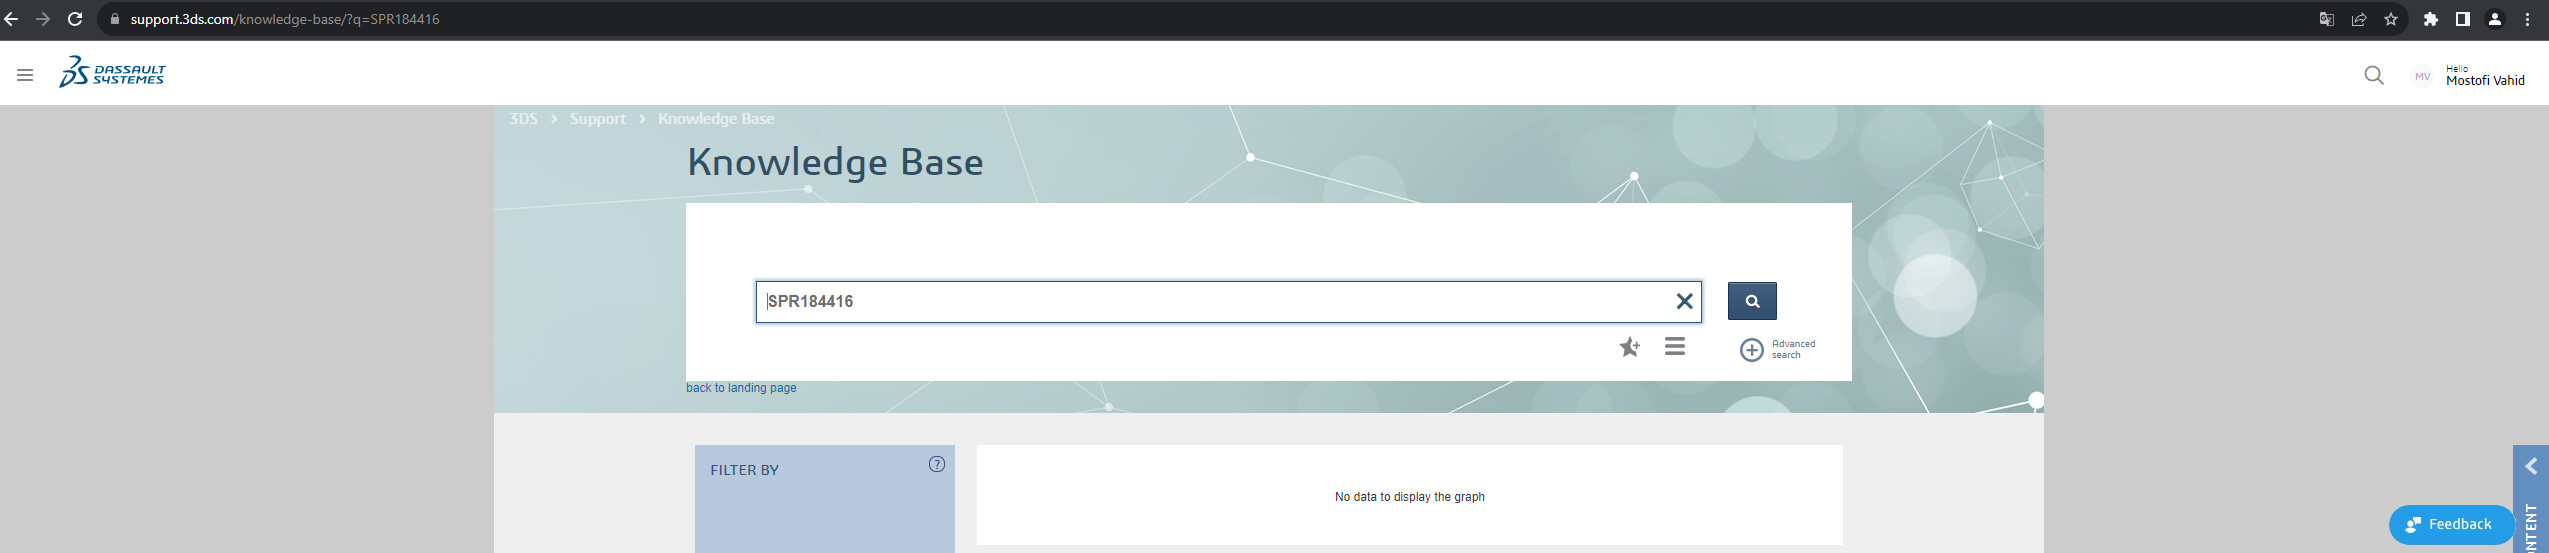2549x553 pixels.
Task: Open the hamburger navigation menu
Action: pos(25,75)
